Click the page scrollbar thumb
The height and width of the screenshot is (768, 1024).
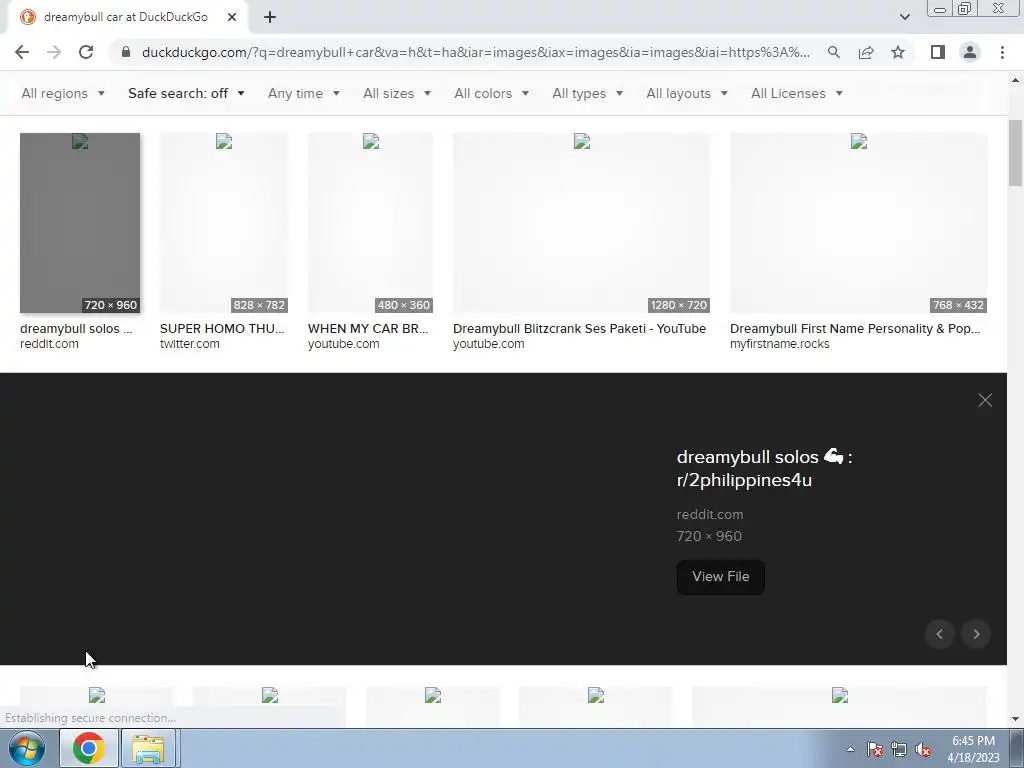coord(1015,153)
